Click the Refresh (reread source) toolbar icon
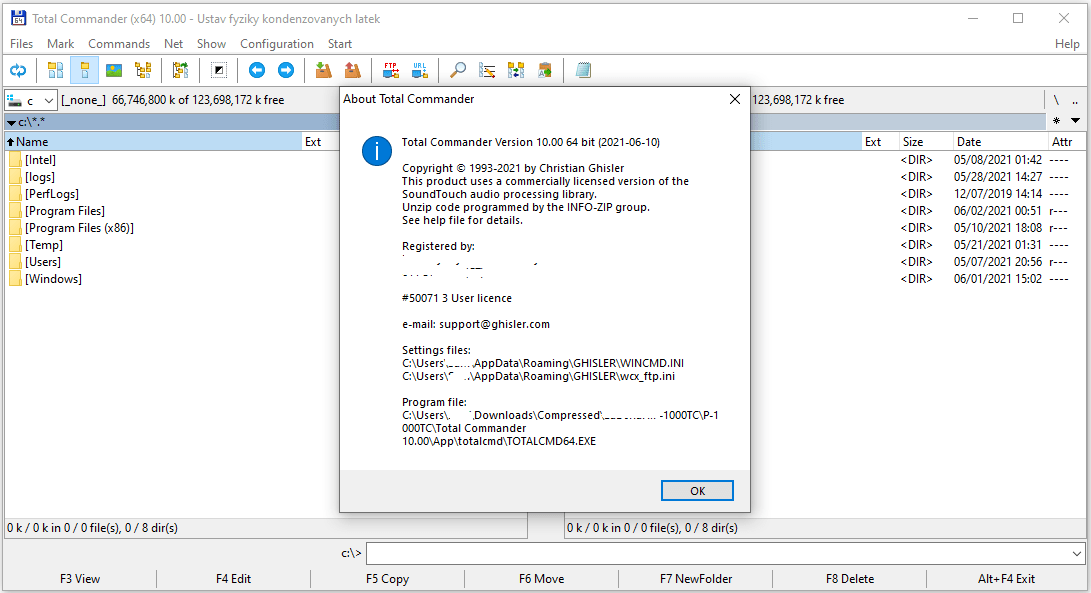1091x593 pixels. click(x=18, y=70)
